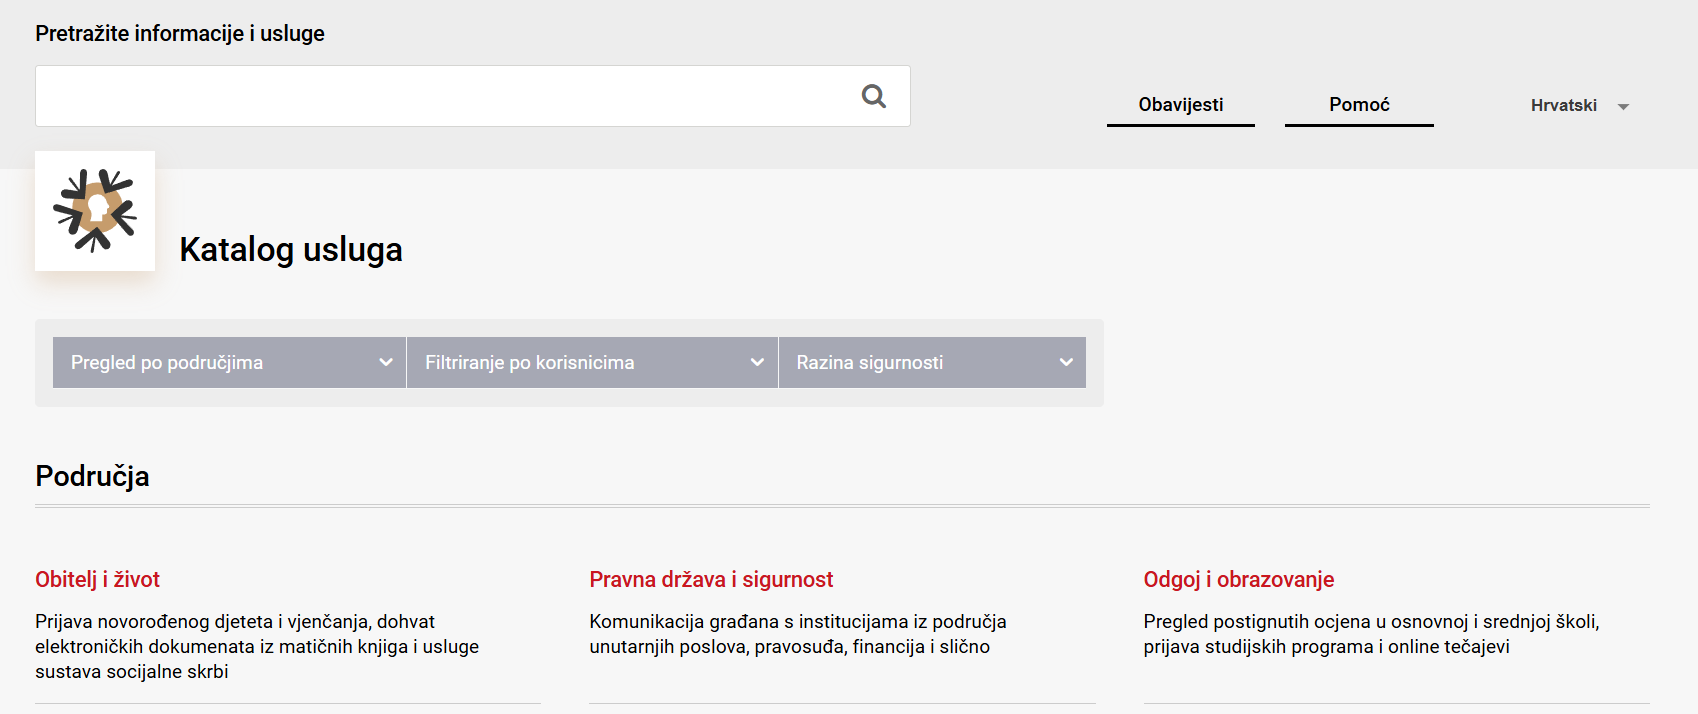Image resolution: width=1698 pixels, height=714 pixels.
Task: Click the magnifying glass search icon
Action: point(873,96)
